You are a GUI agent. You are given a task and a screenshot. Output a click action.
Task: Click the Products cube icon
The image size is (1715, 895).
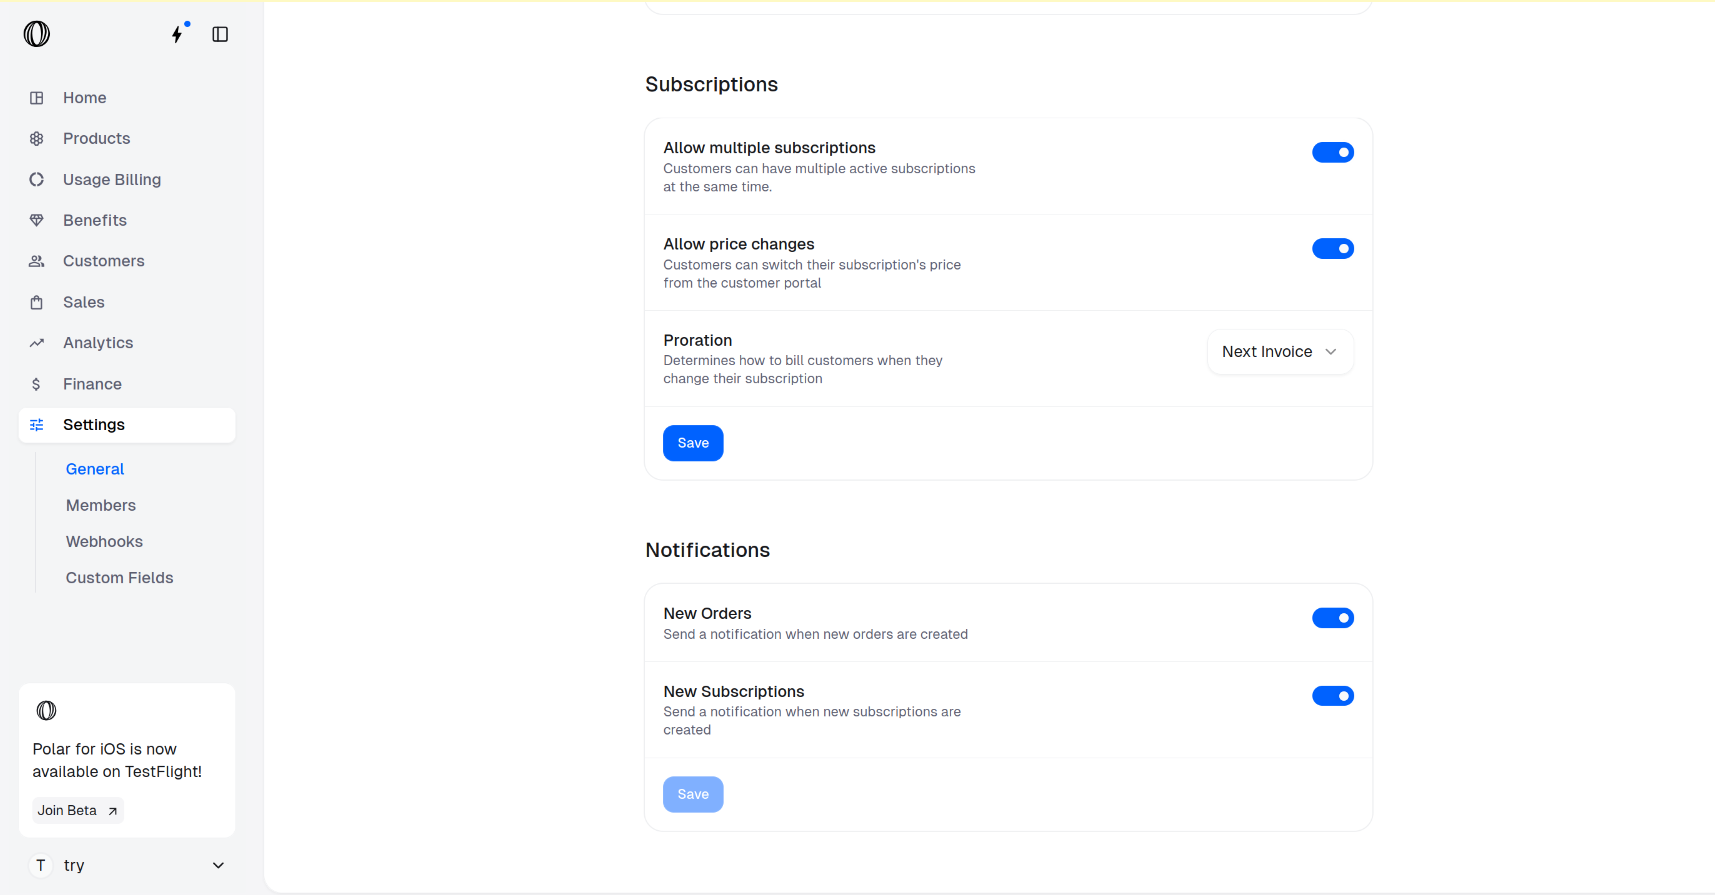[37, 139]
